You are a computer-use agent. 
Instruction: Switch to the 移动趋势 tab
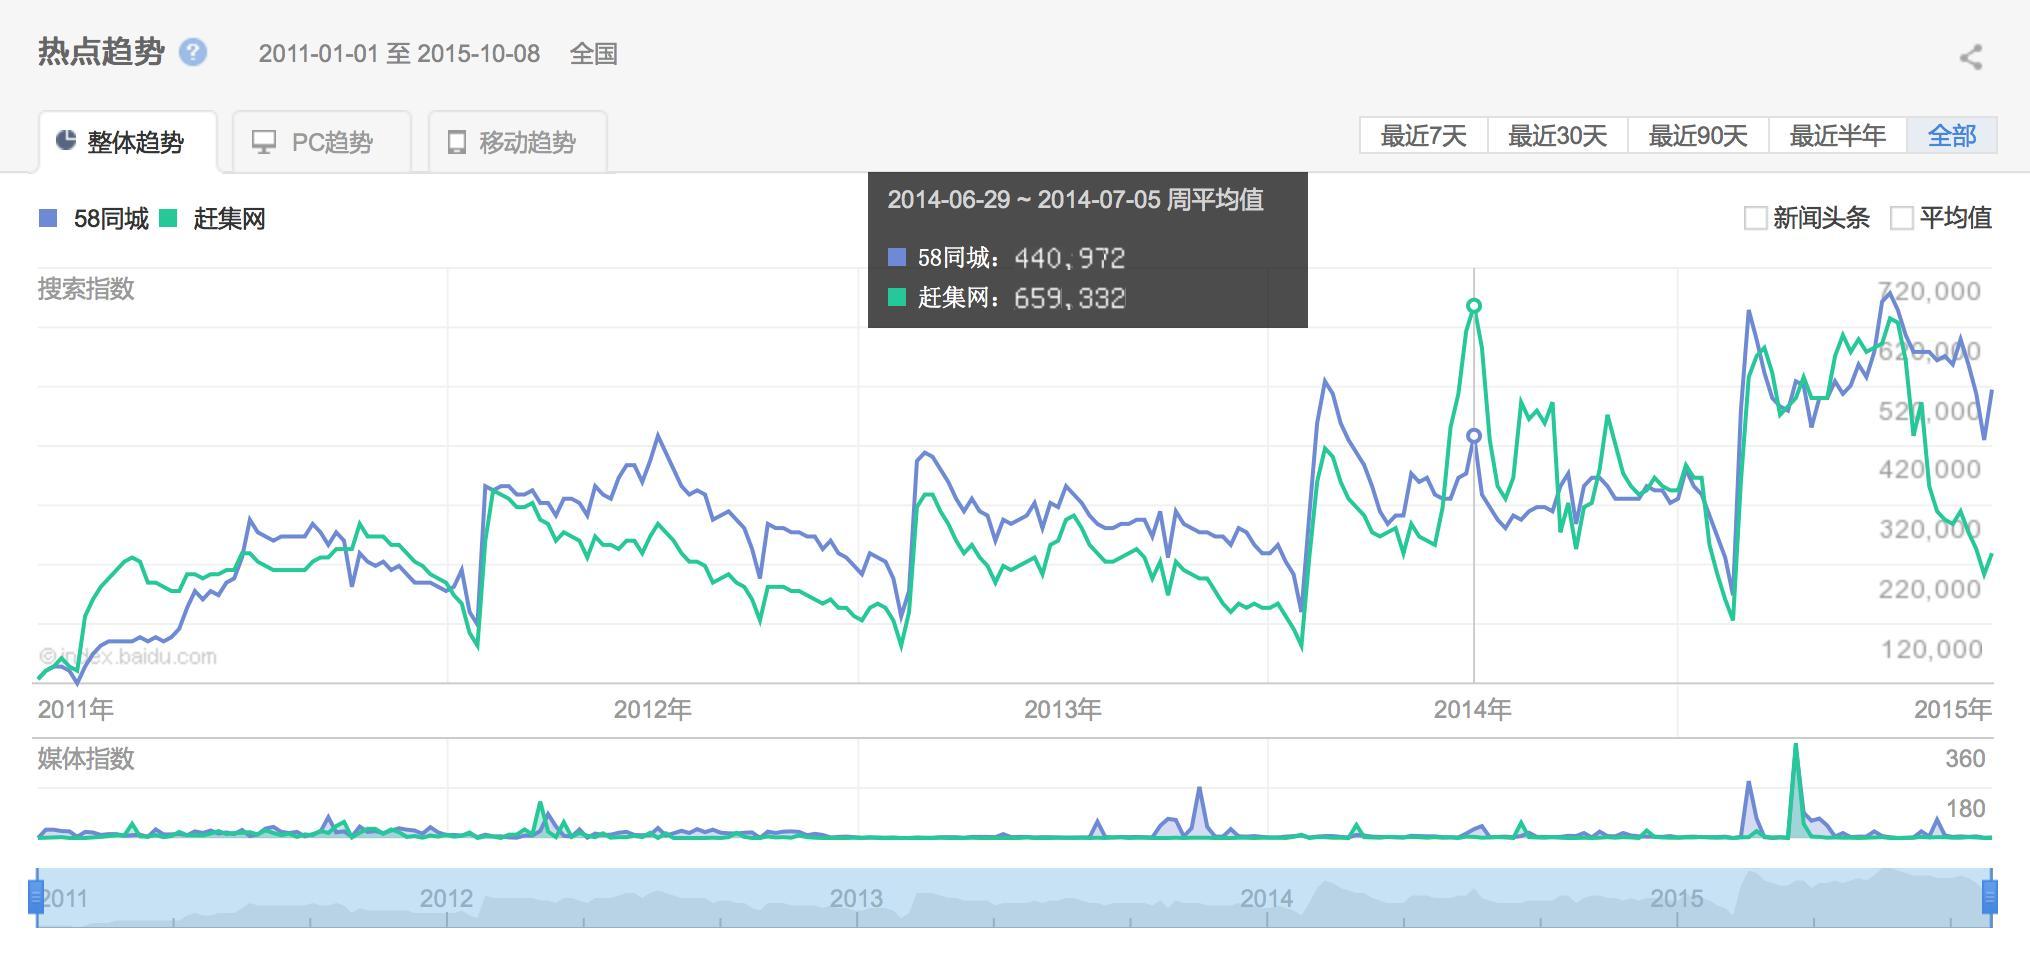click(517, 142)
